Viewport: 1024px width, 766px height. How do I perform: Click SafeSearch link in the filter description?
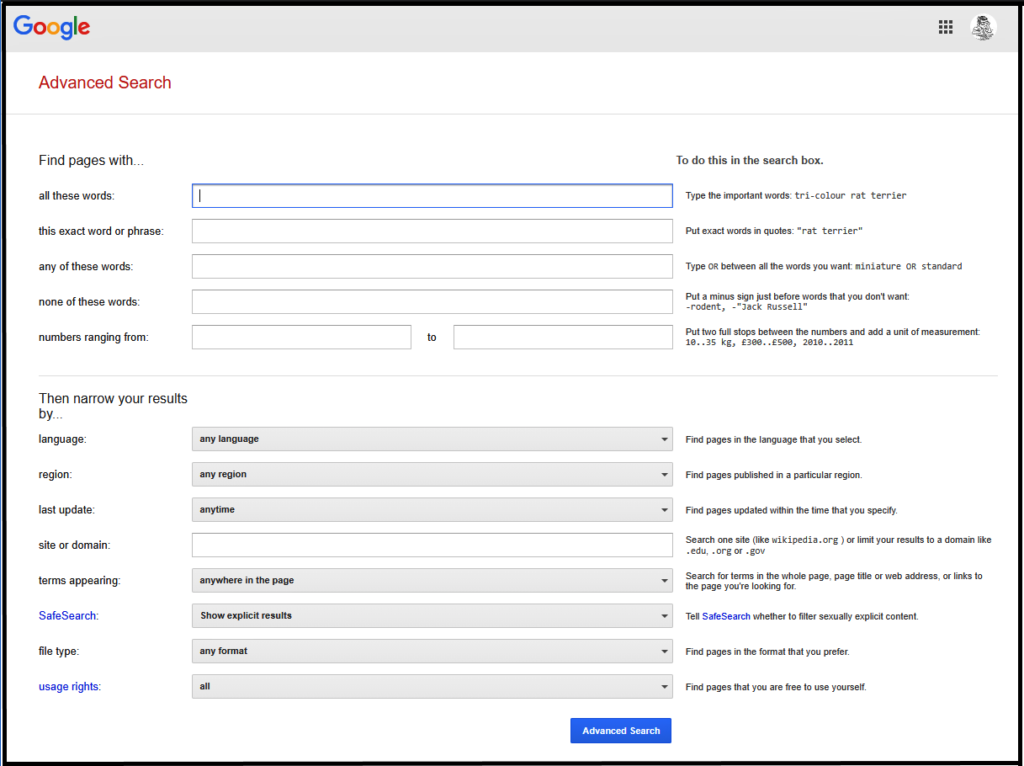(x=726, y=616)
